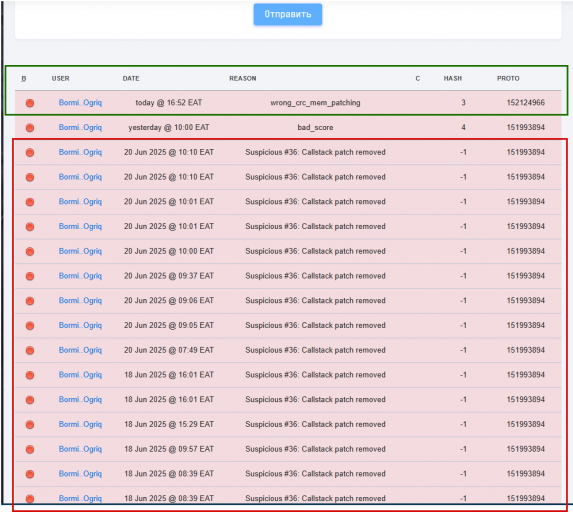Click red status dot in yesterday 10:00 row

coord(30,128)
